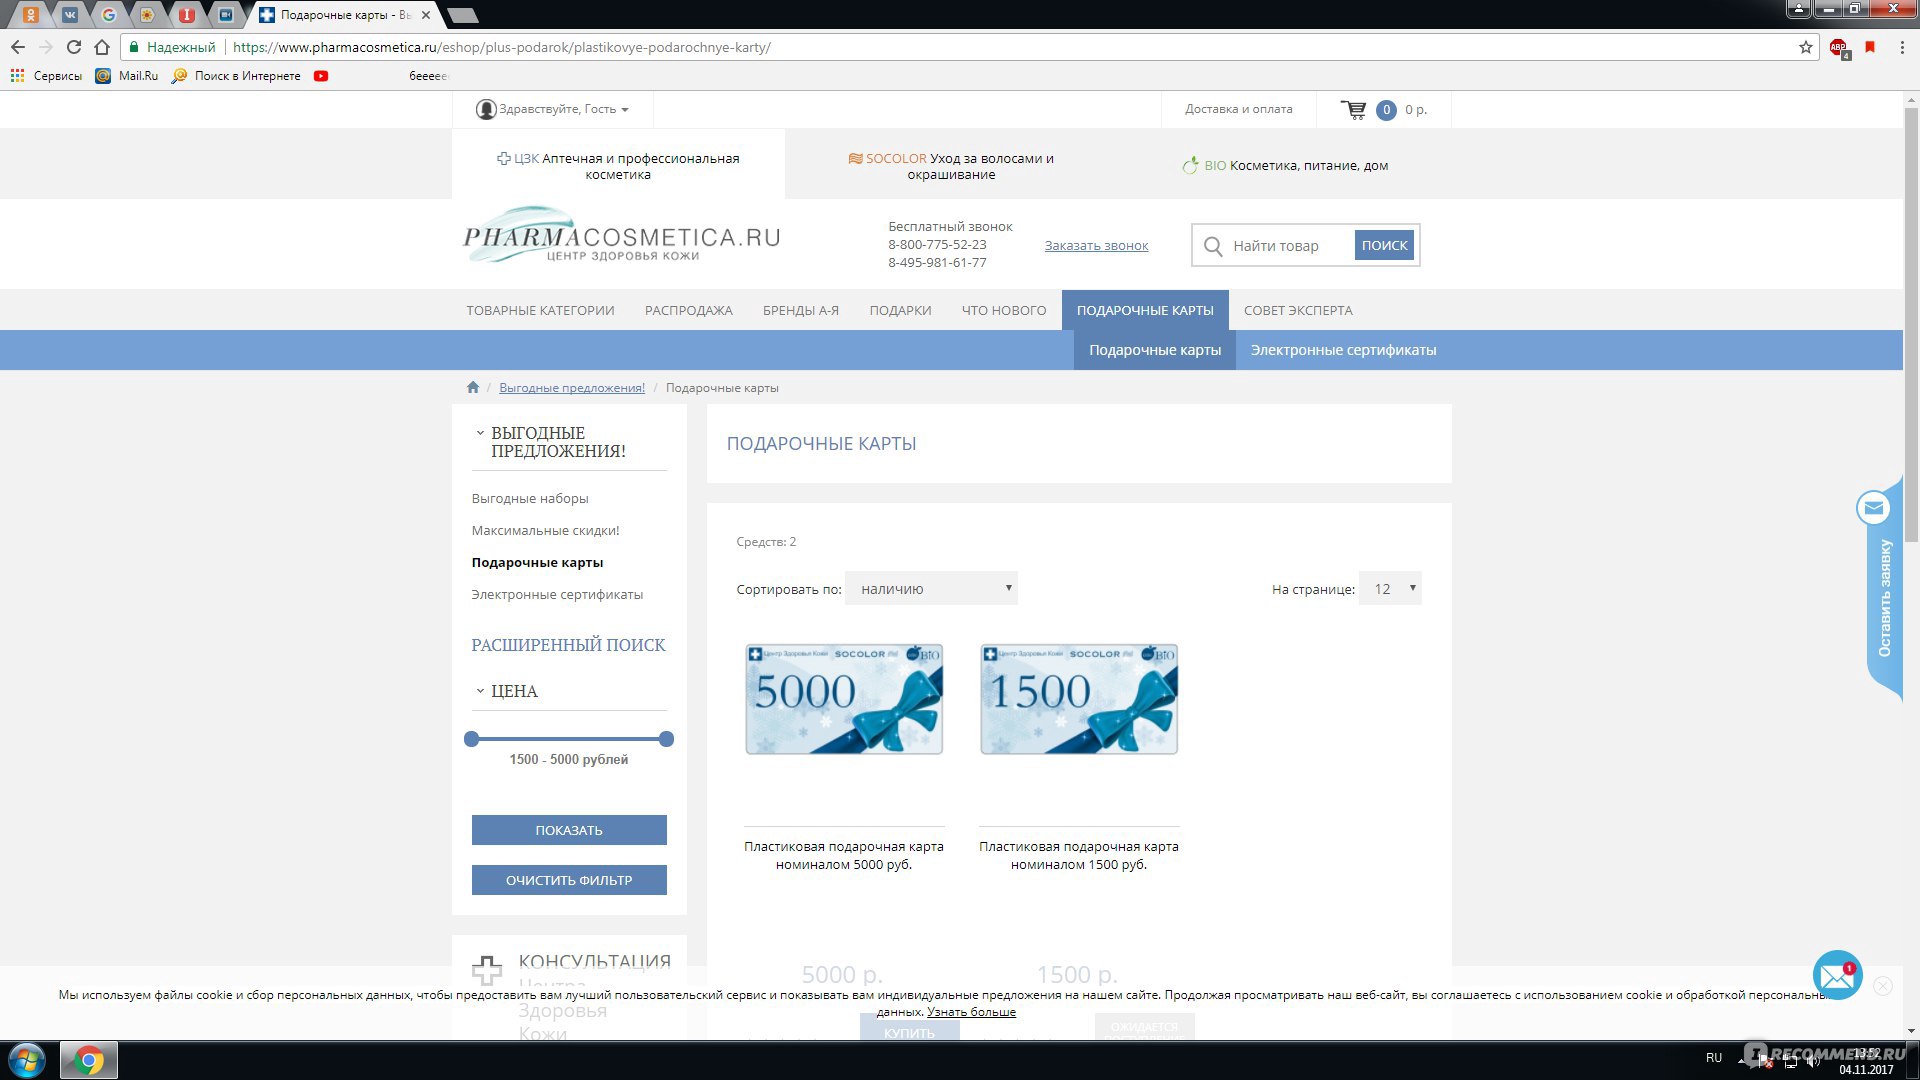Open the Поиск в Интернете bookmark

click(236, 76)
